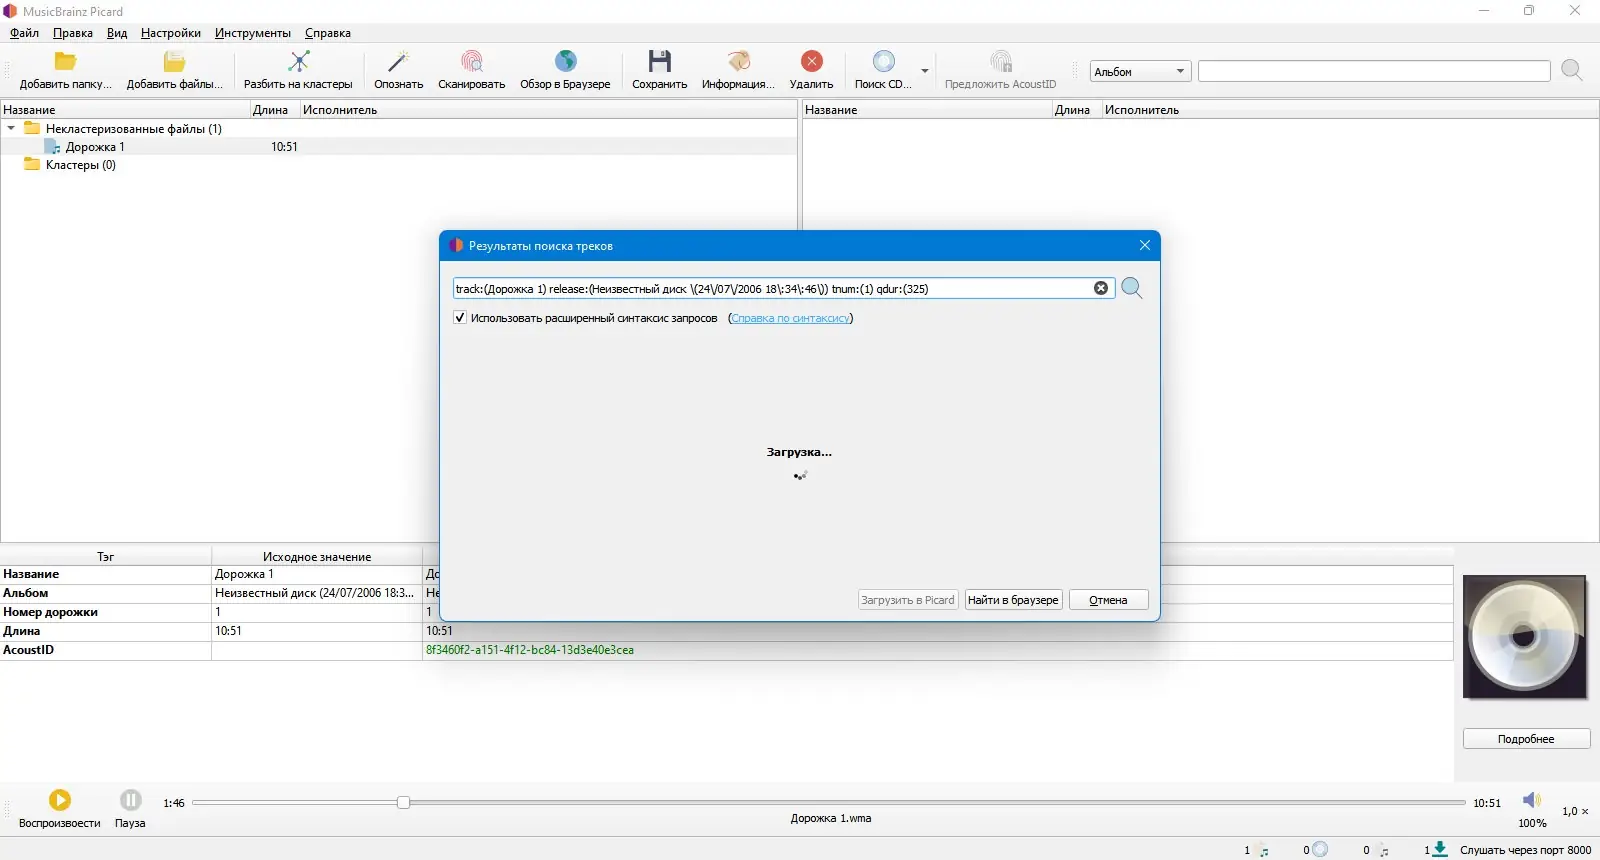Click the Save (Сохранить) floppy icon
The image size is (1600, 860).
pyautogui.click(x=659, y=62)
